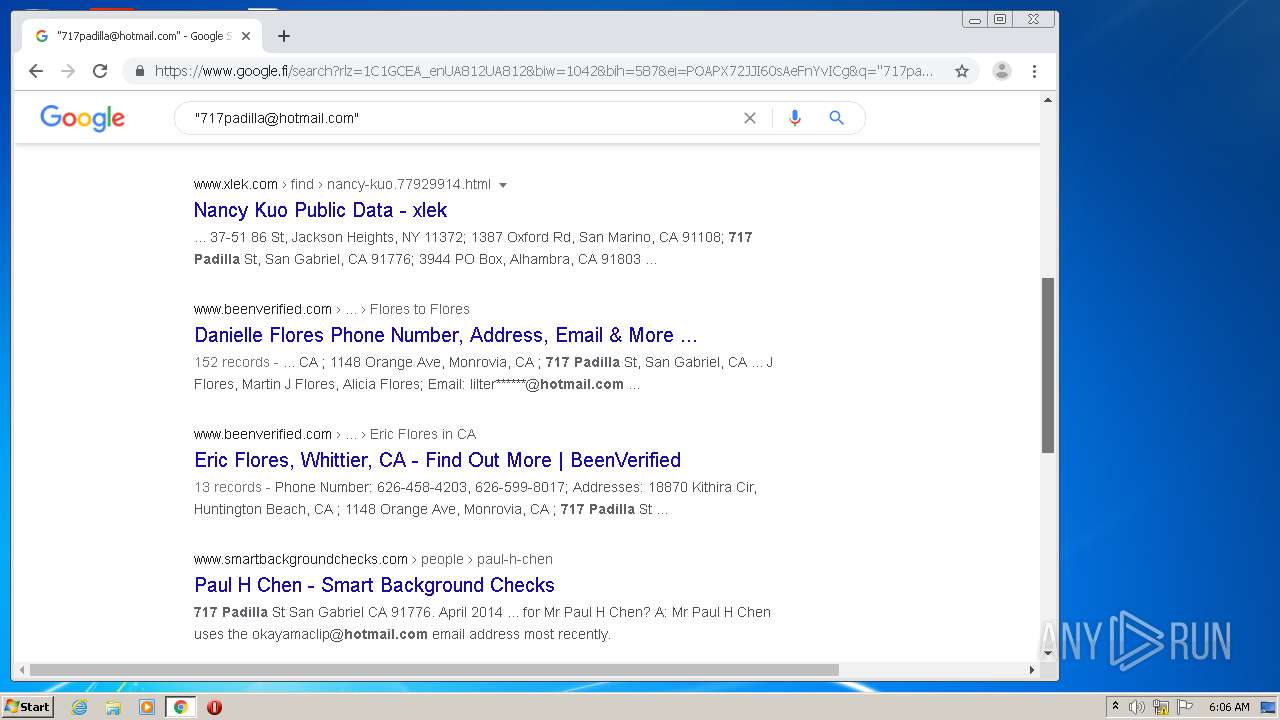Minimize the Chrome window
The image size is (1280, 720).
point(975,19)
